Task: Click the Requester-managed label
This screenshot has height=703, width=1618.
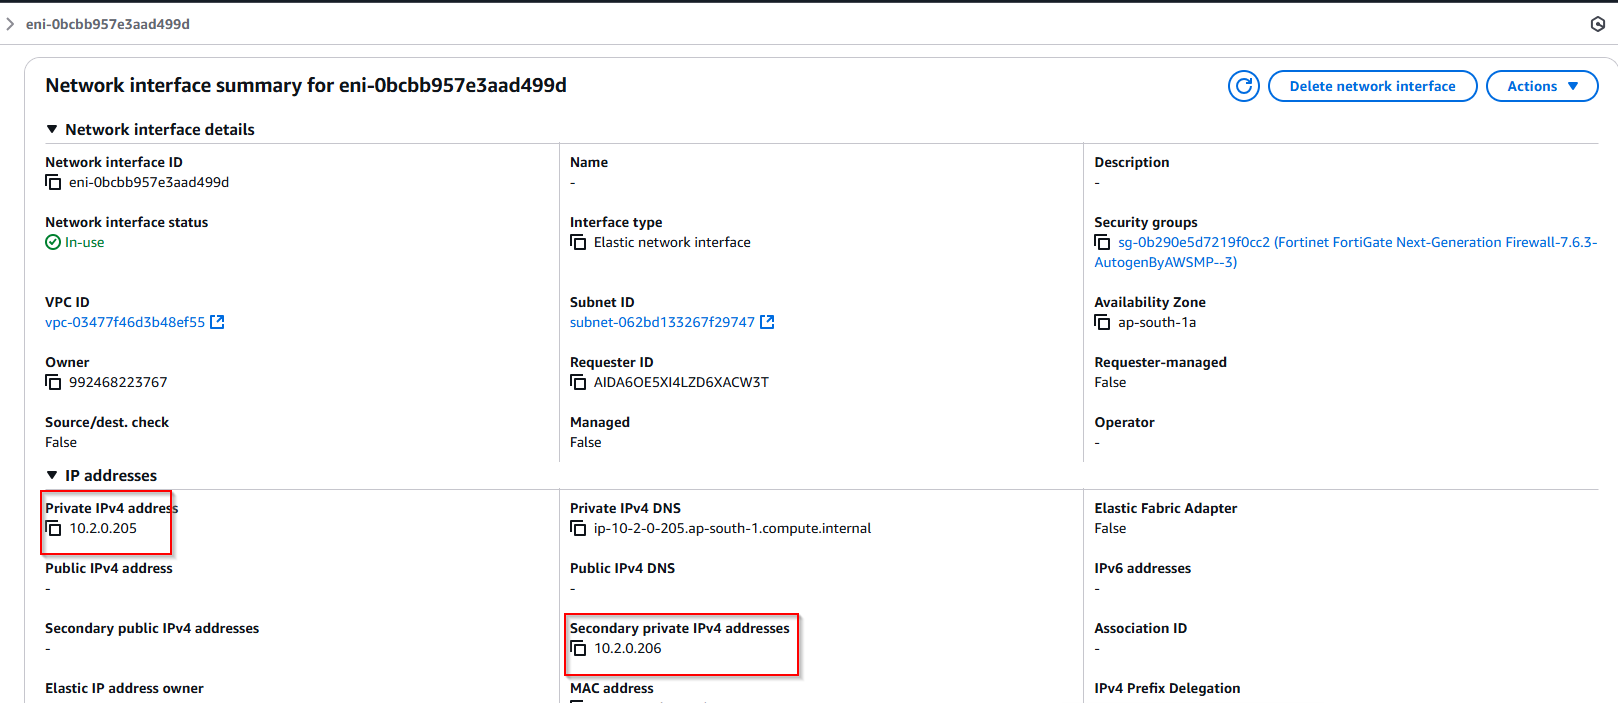Action: click(1160, 362)
